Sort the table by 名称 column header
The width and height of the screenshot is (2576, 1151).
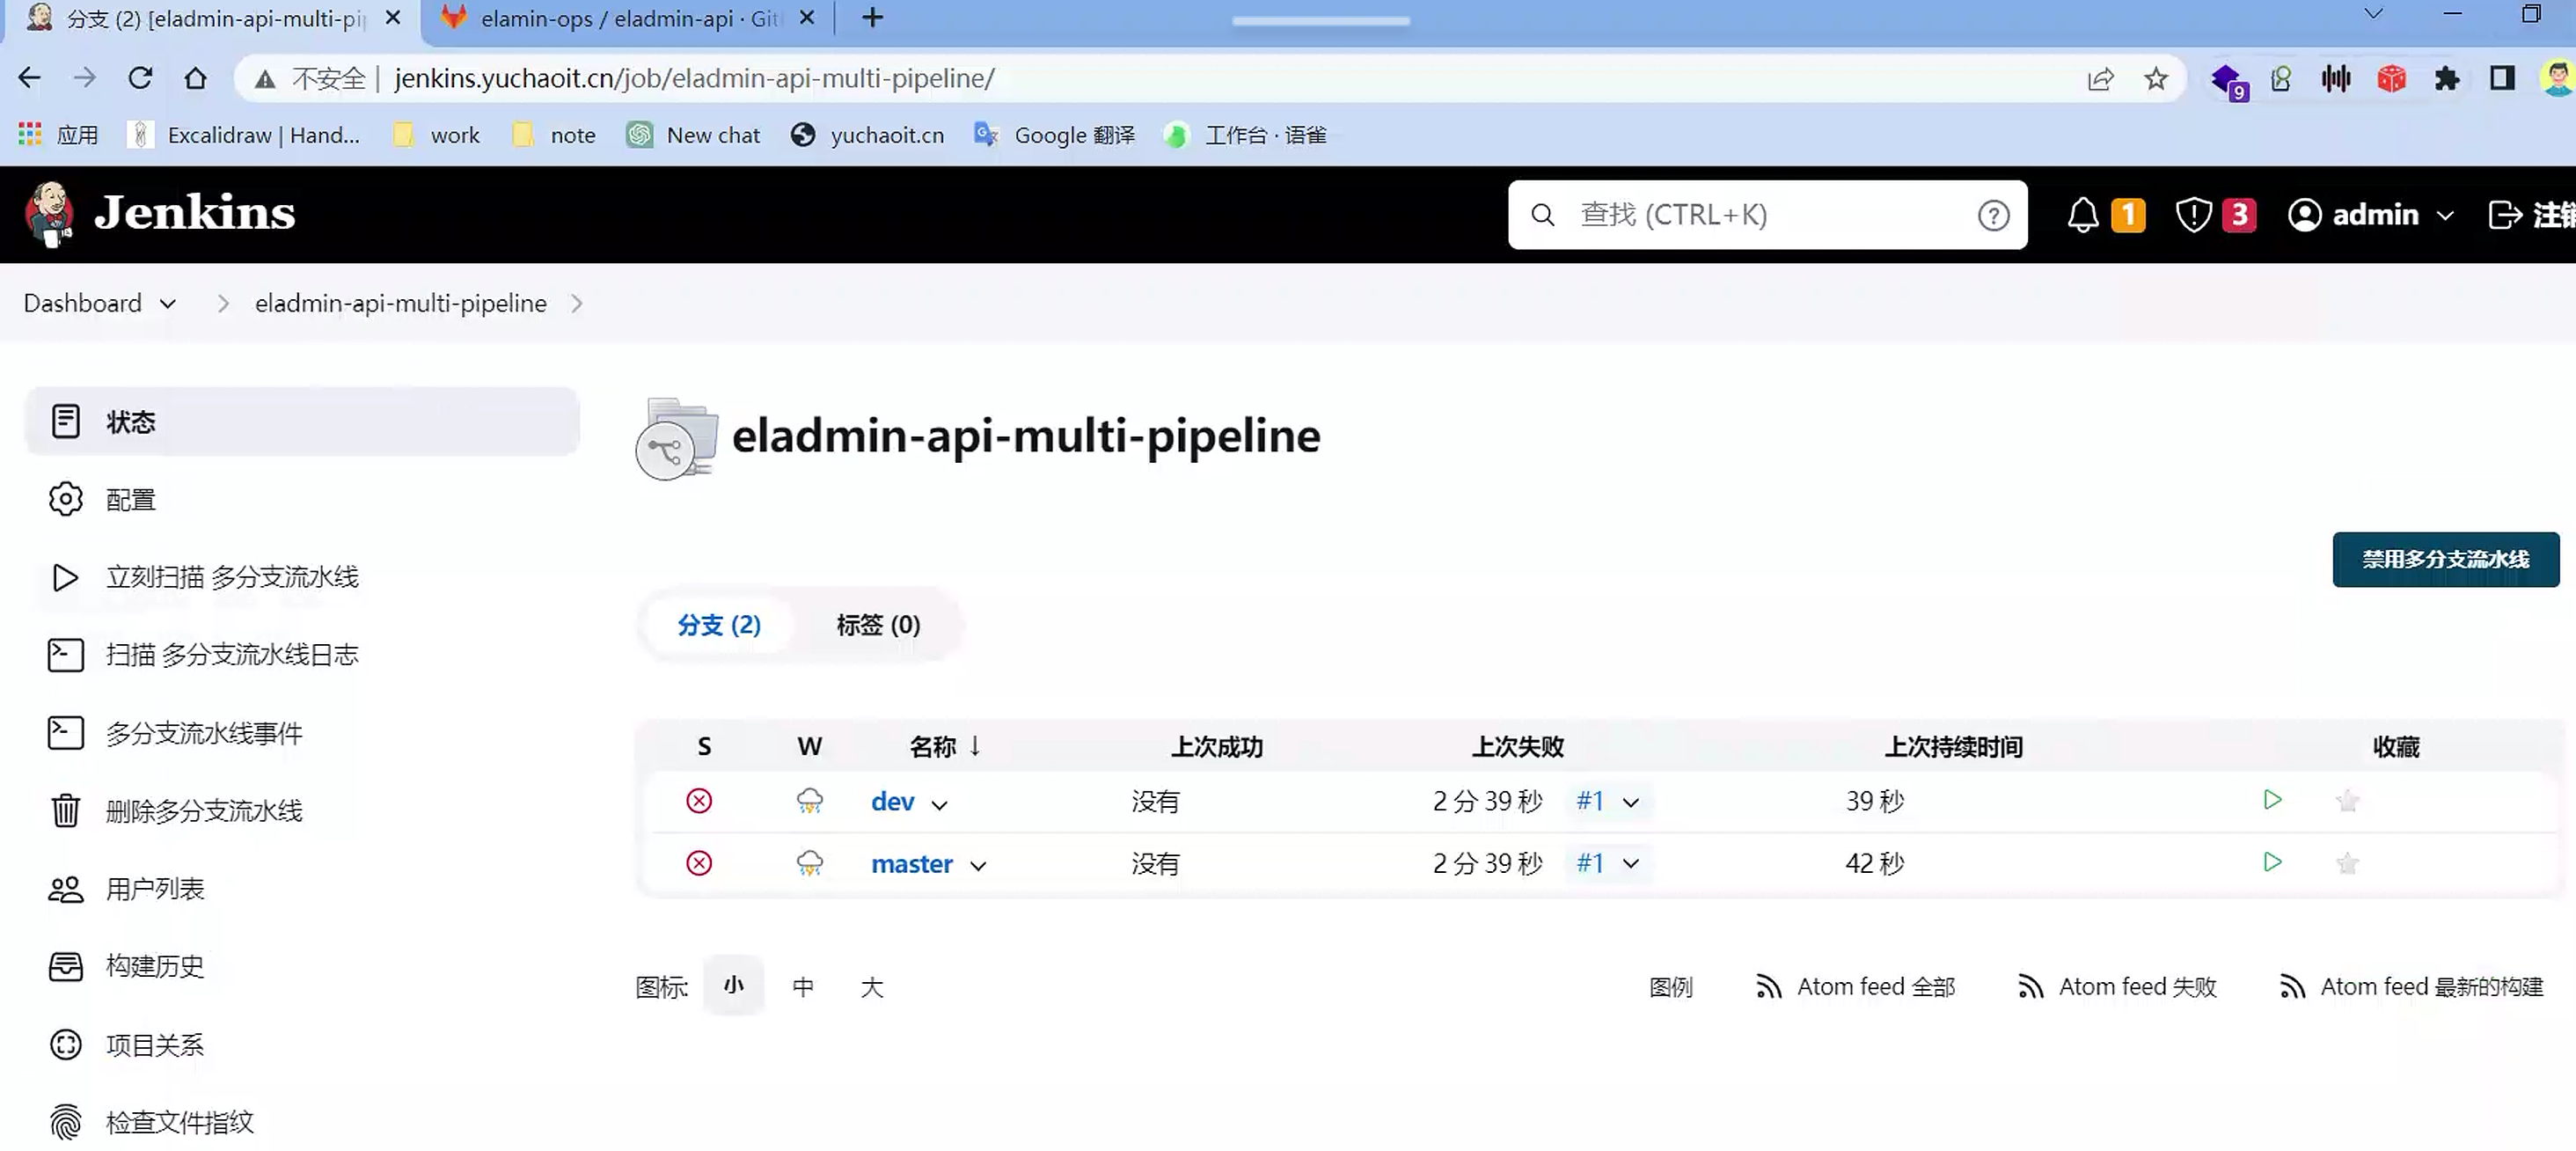[932, 746]
